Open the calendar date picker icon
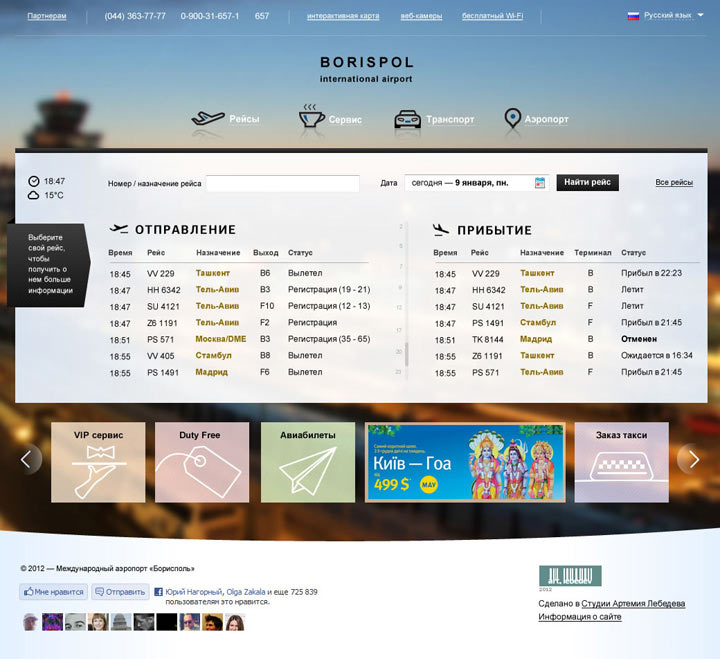This screenshot has width=720, height=659. point(540,183)
